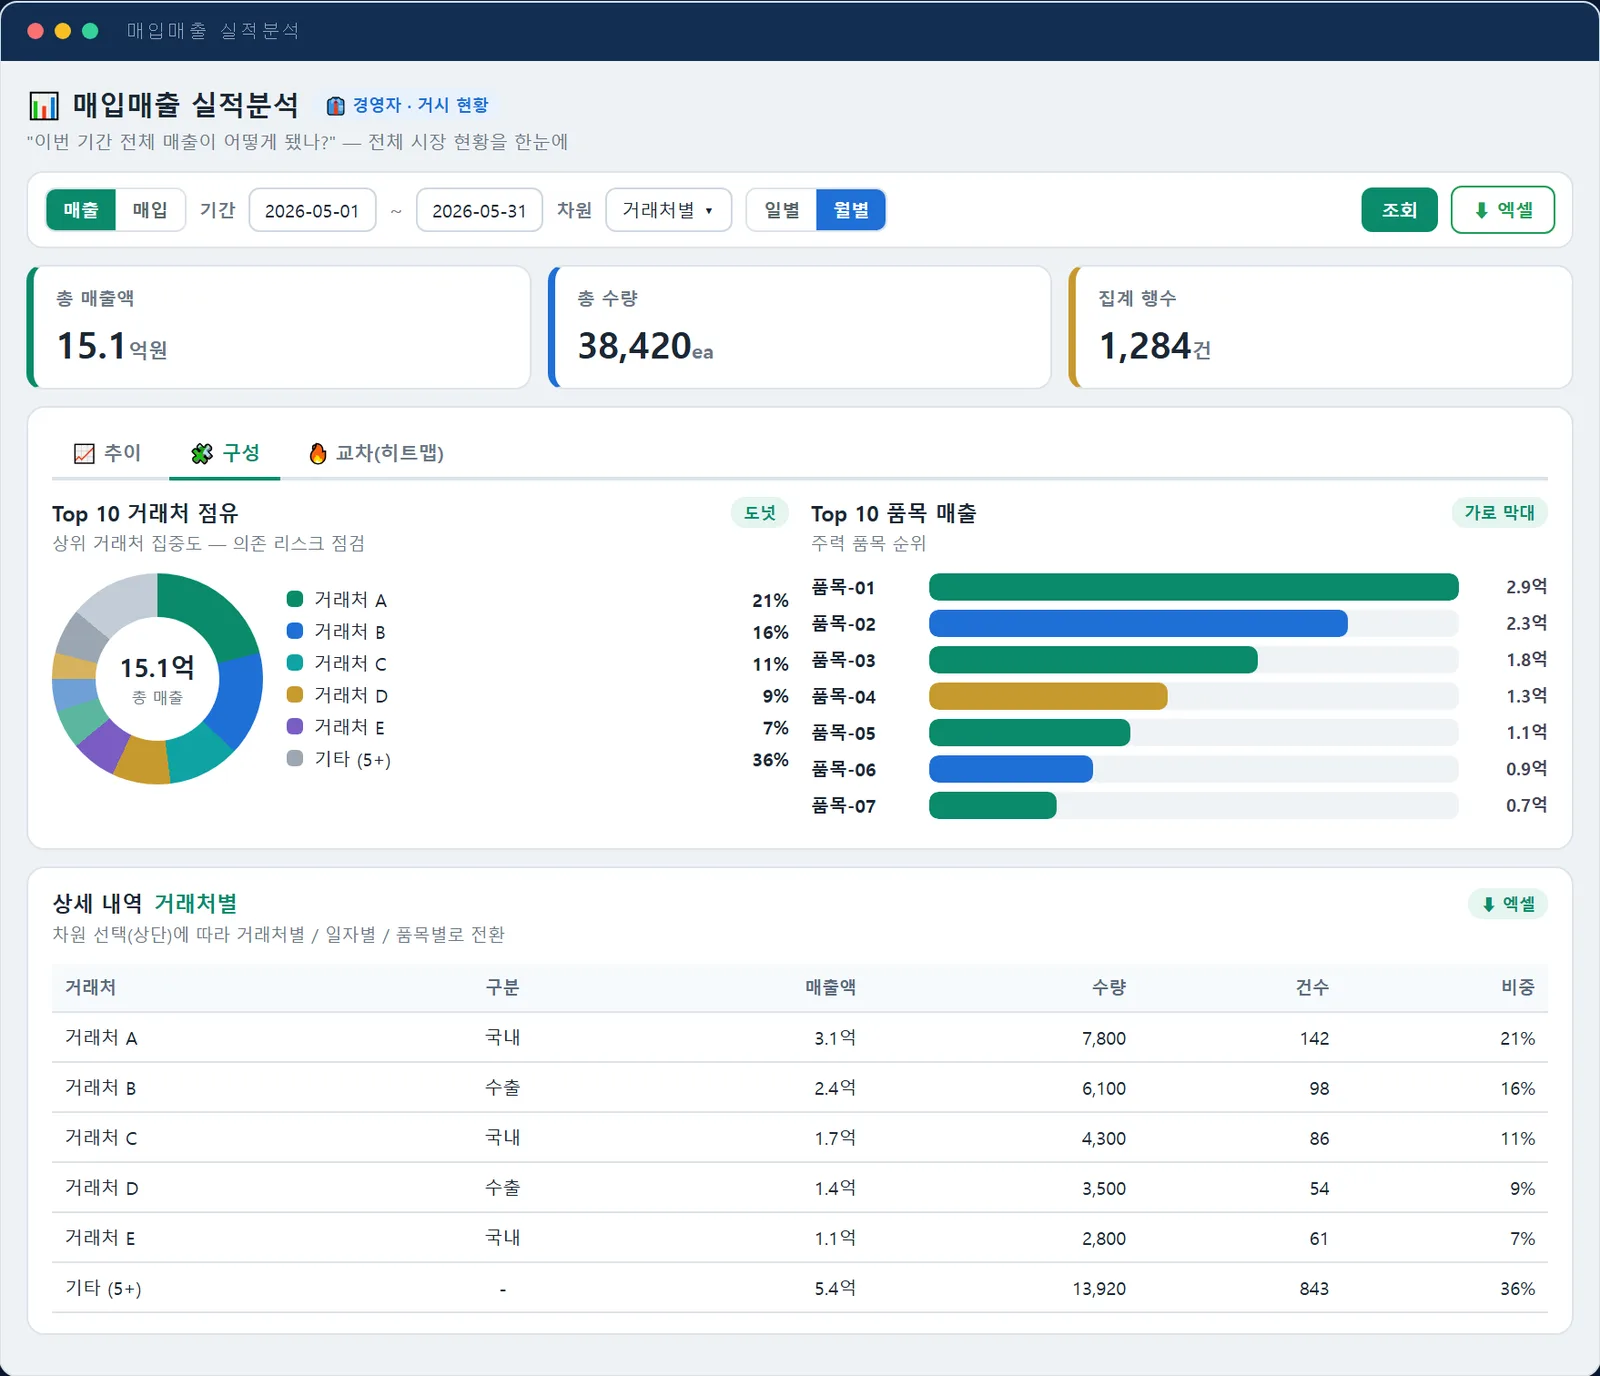Choose the 일별 period toggle
The height and width of the screenshot is (1376, 1600).
point(782,210)
